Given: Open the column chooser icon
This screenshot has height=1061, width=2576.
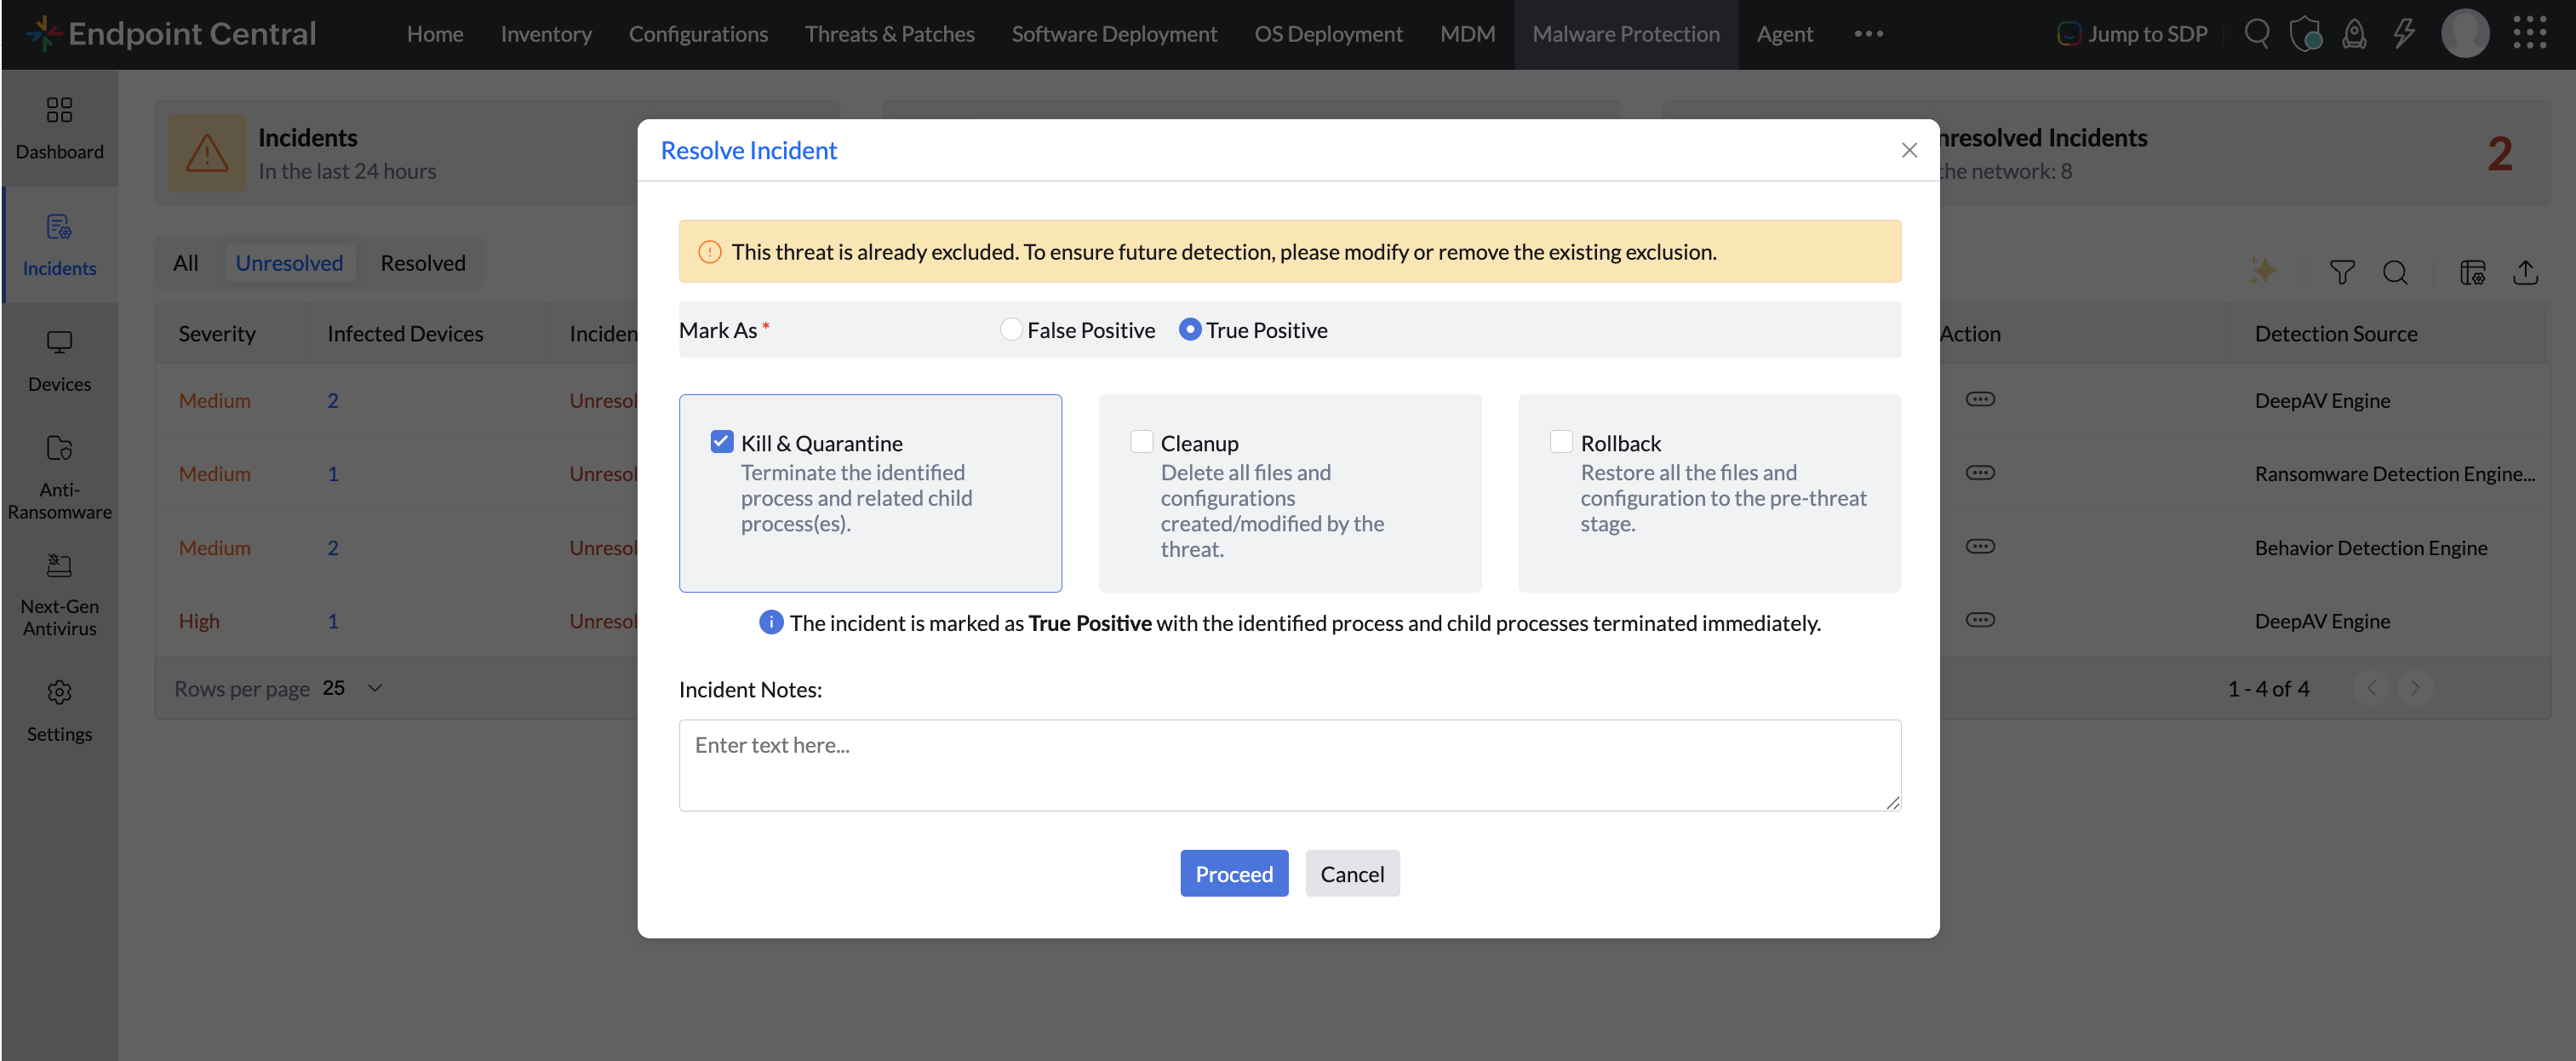Looking at the screenshot, I should [2473, 272].
